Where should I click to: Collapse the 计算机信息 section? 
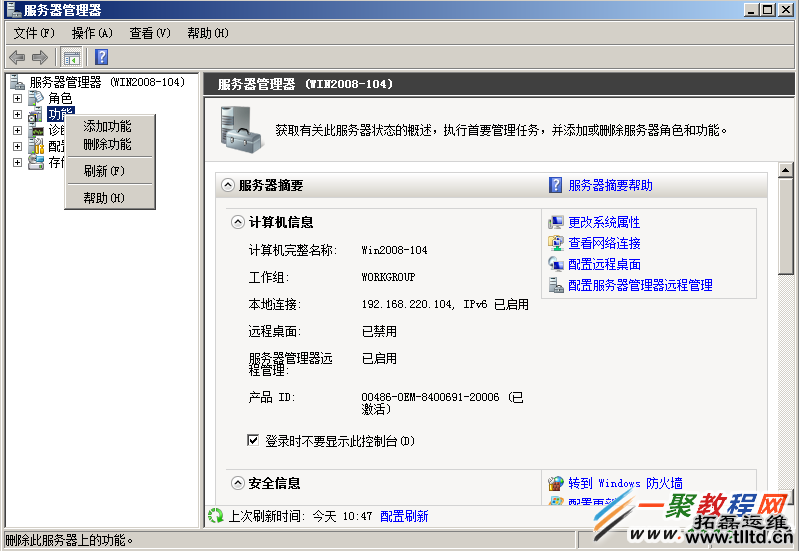point(237,222)
